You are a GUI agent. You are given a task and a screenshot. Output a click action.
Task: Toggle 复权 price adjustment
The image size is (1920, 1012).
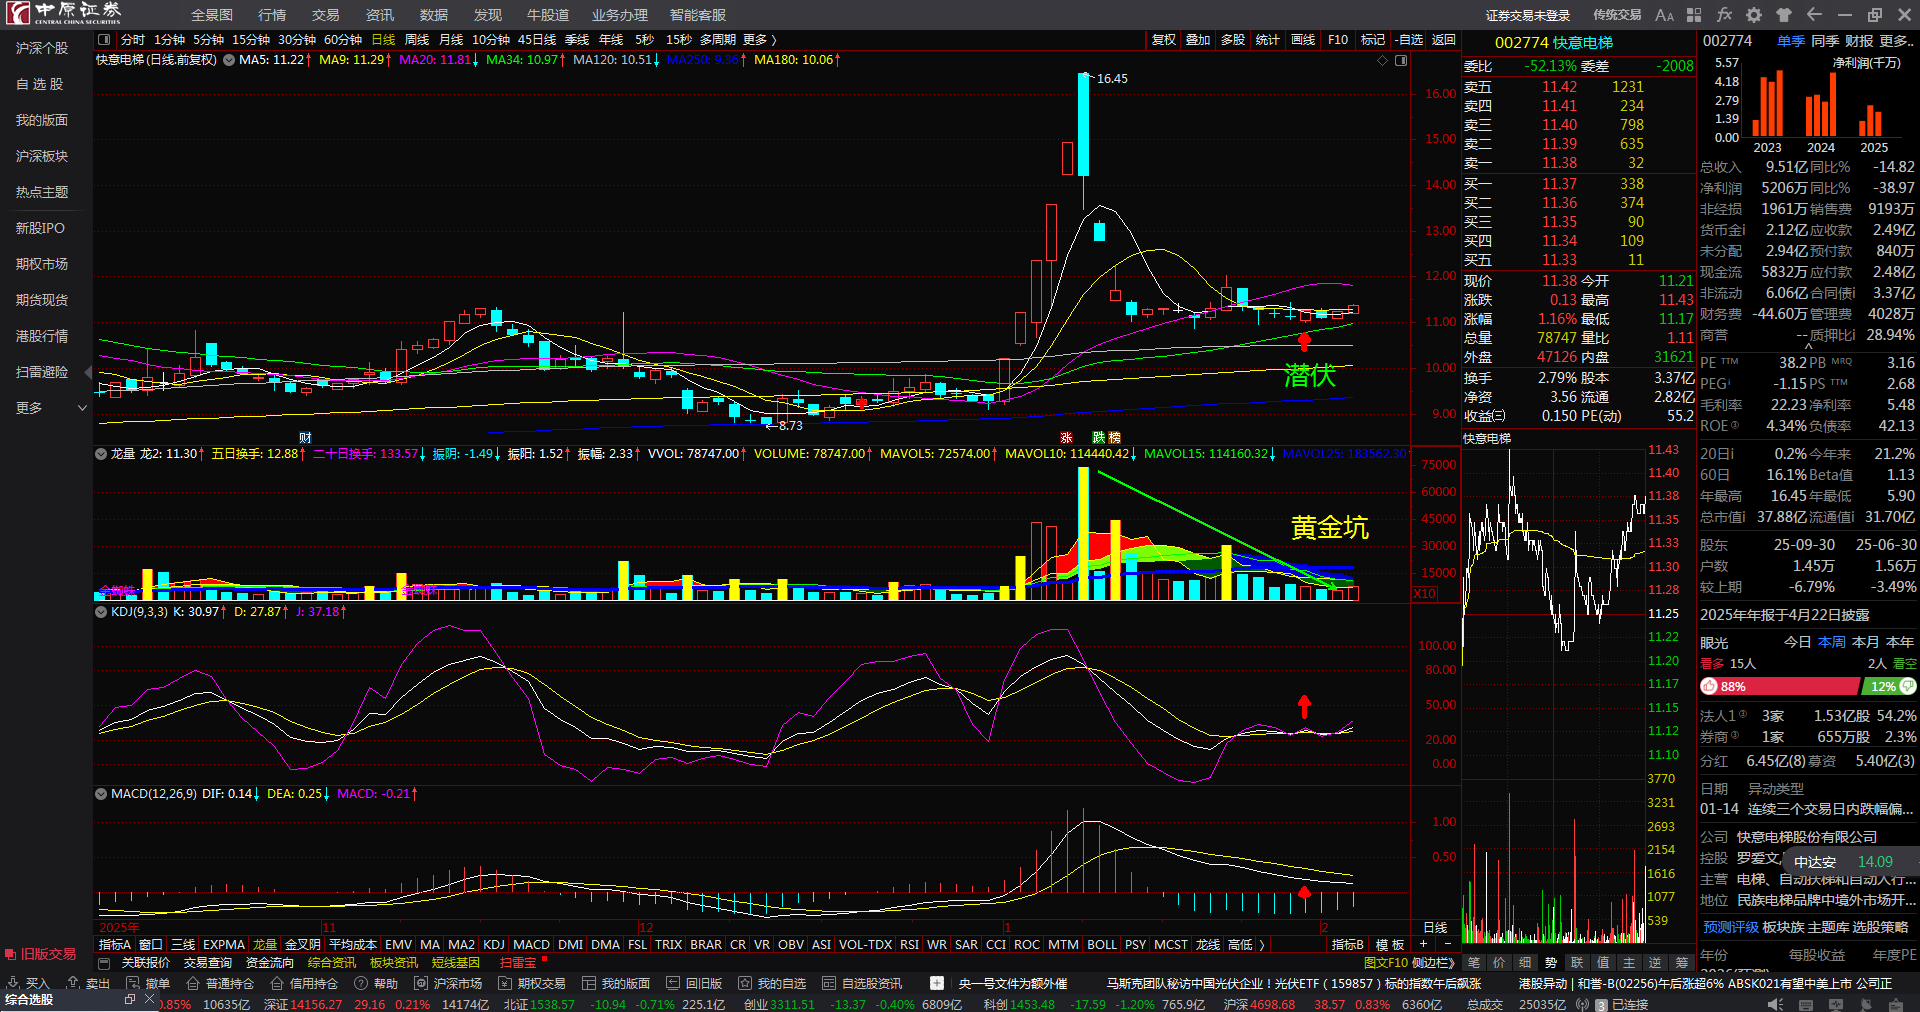tap(1164, 40)
